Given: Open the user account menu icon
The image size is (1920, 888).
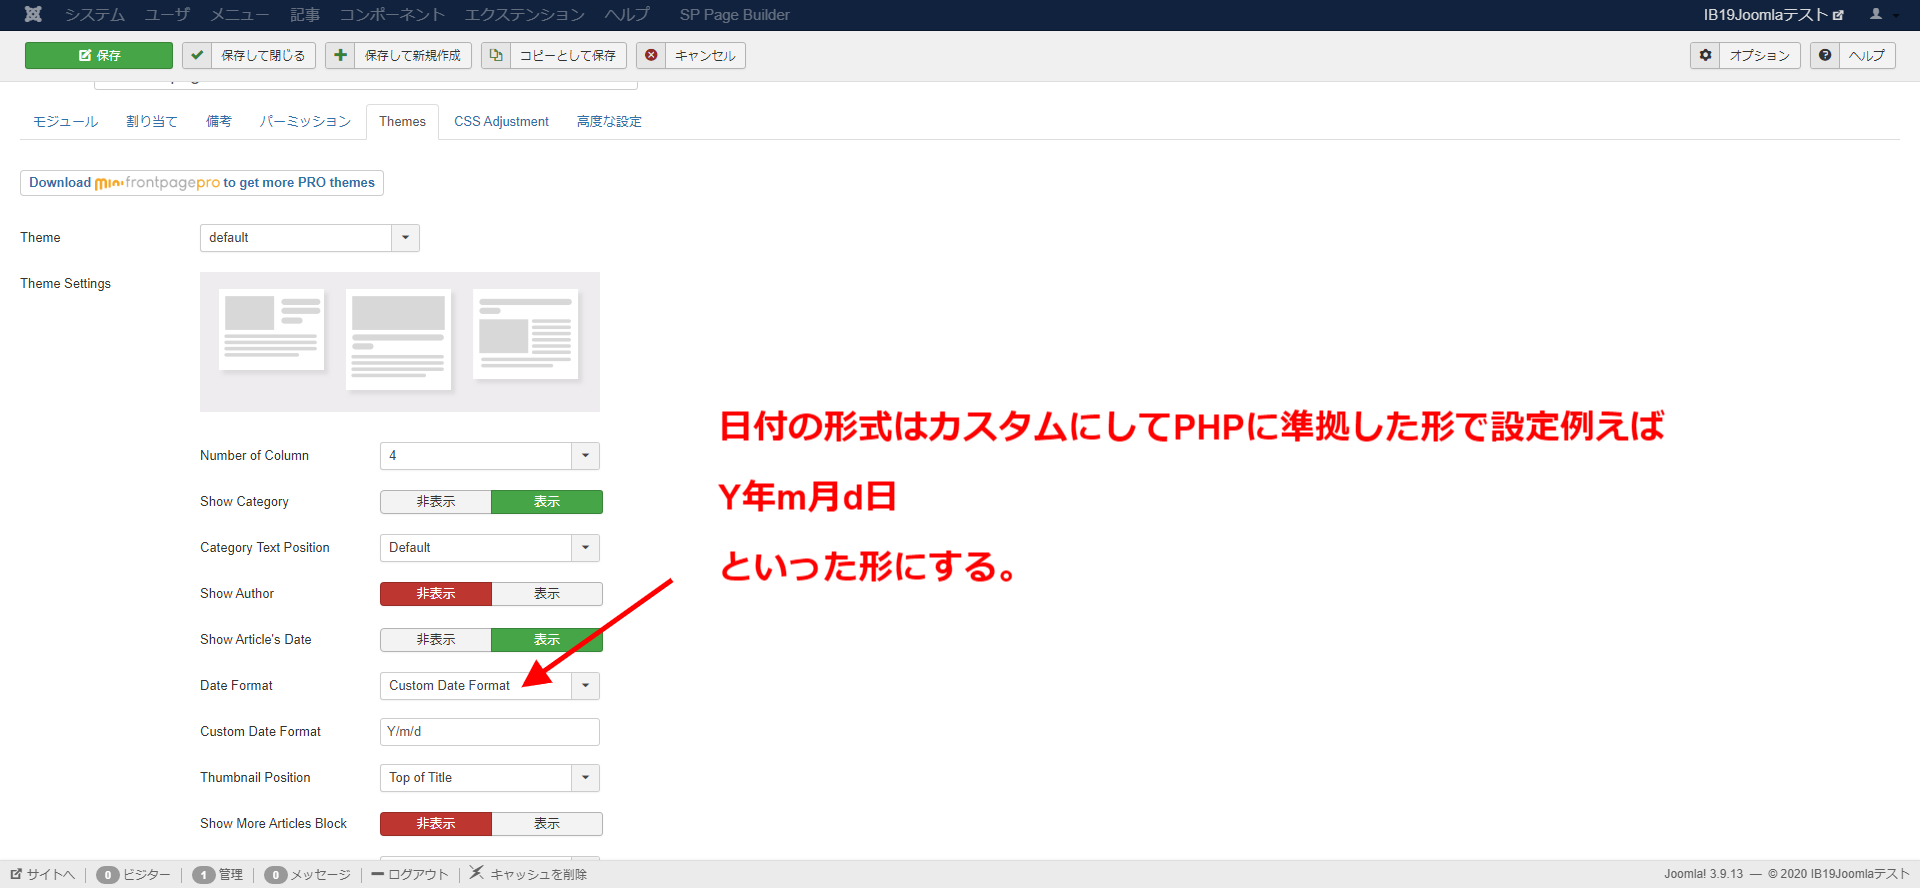Looking at the screenshot, I should coord(1877,14).
